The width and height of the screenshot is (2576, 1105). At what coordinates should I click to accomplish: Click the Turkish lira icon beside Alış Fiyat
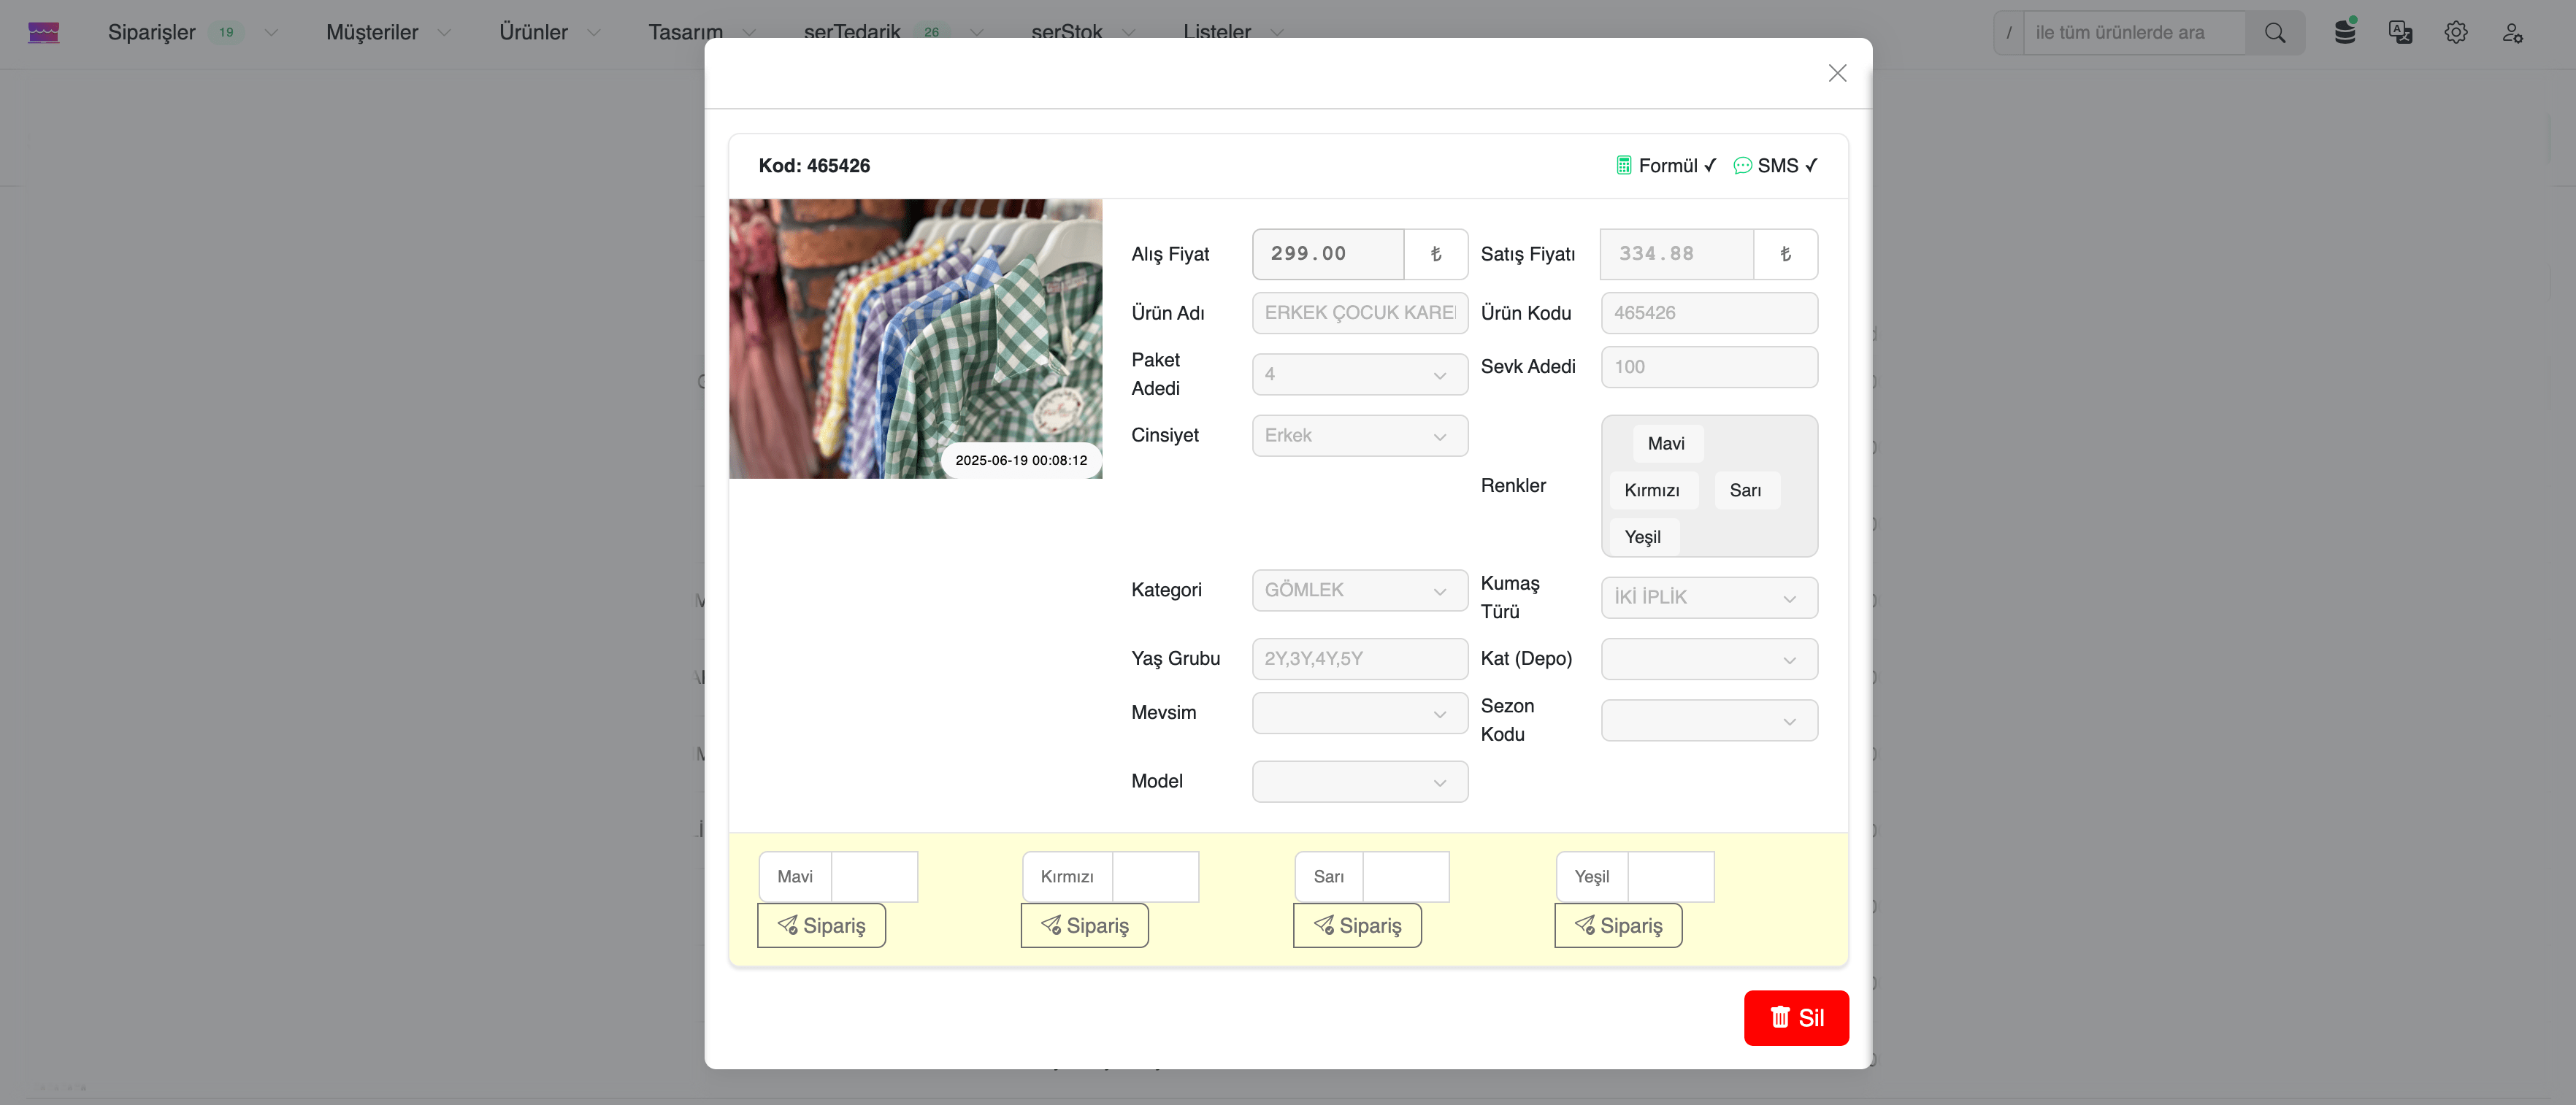1436,254
